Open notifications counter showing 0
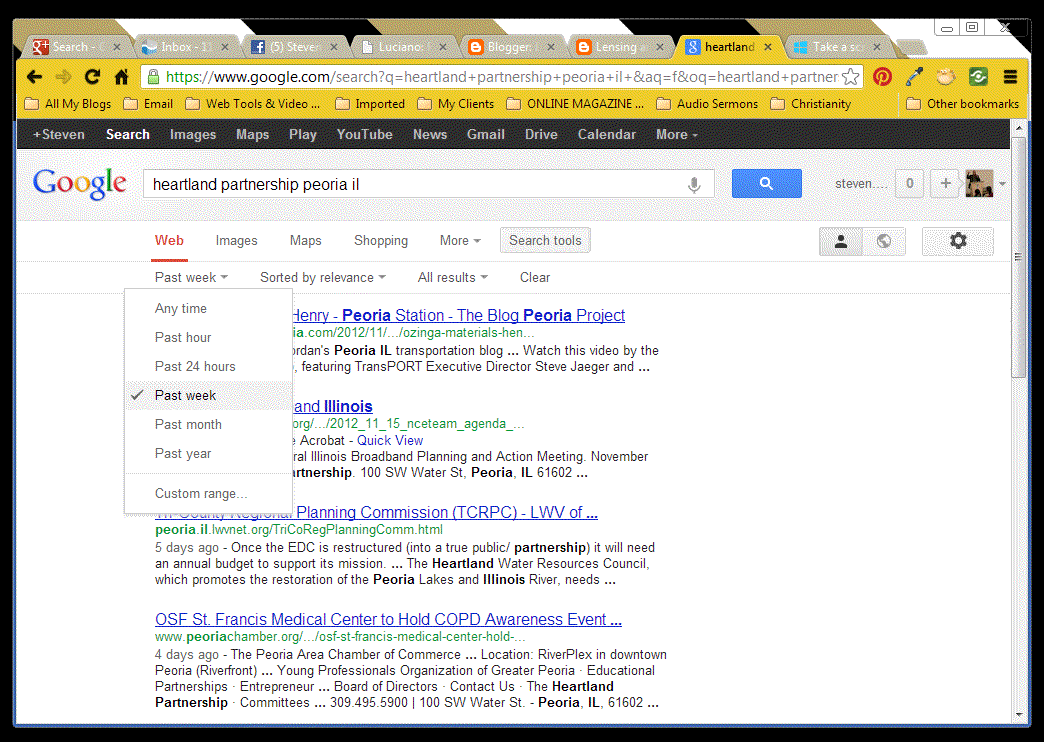This screenshot has width=1044, height=742. pyautogui.click(x=910, y=183)
